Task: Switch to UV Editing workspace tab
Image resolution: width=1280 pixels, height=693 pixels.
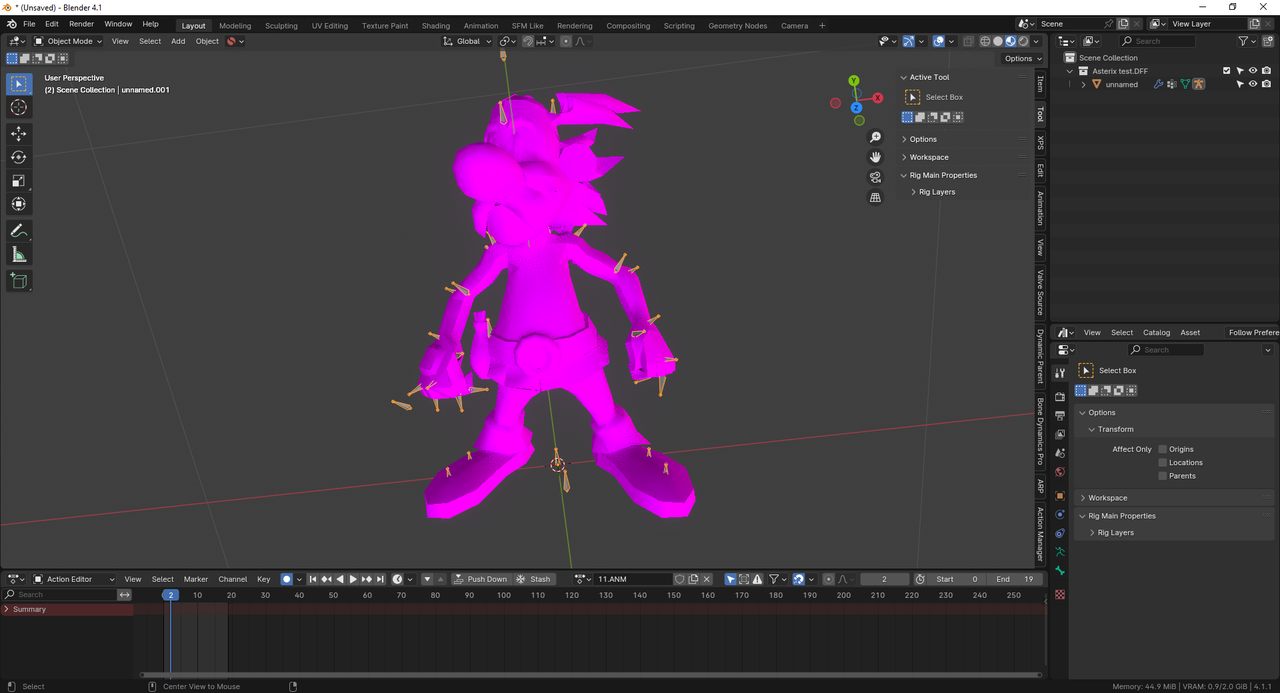Action: point(330,25)
